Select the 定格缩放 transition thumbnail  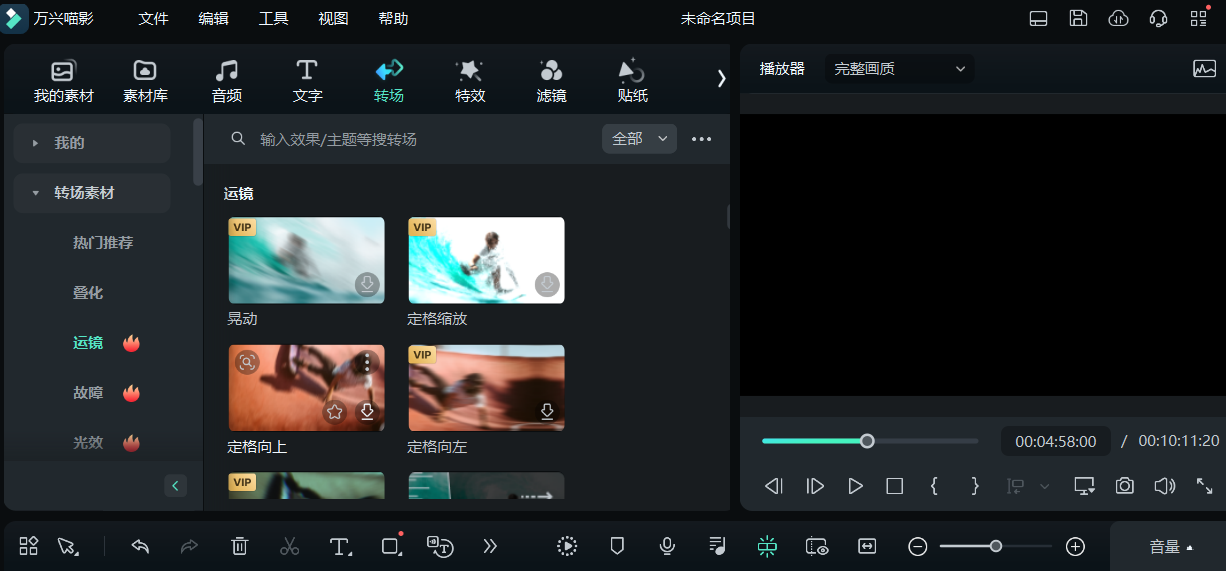(x=486, y=260)
